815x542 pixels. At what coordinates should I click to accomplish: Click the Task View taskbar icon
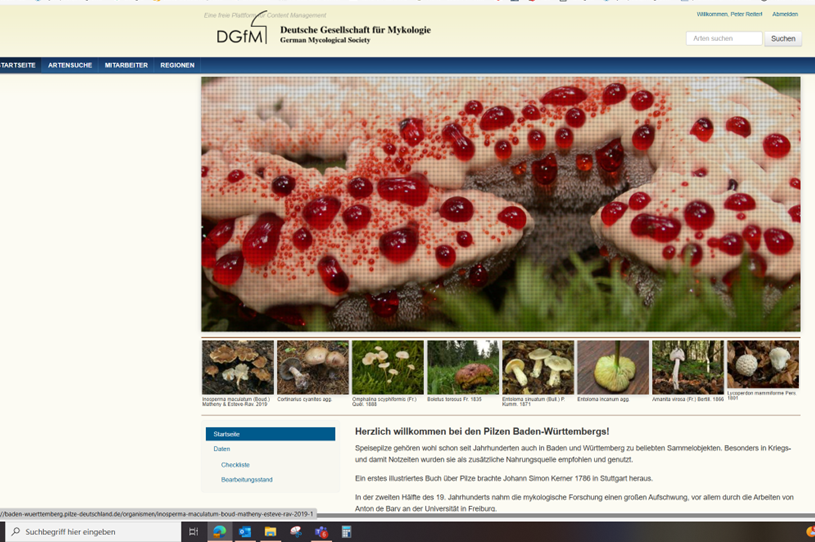click(x=193, y=532)
